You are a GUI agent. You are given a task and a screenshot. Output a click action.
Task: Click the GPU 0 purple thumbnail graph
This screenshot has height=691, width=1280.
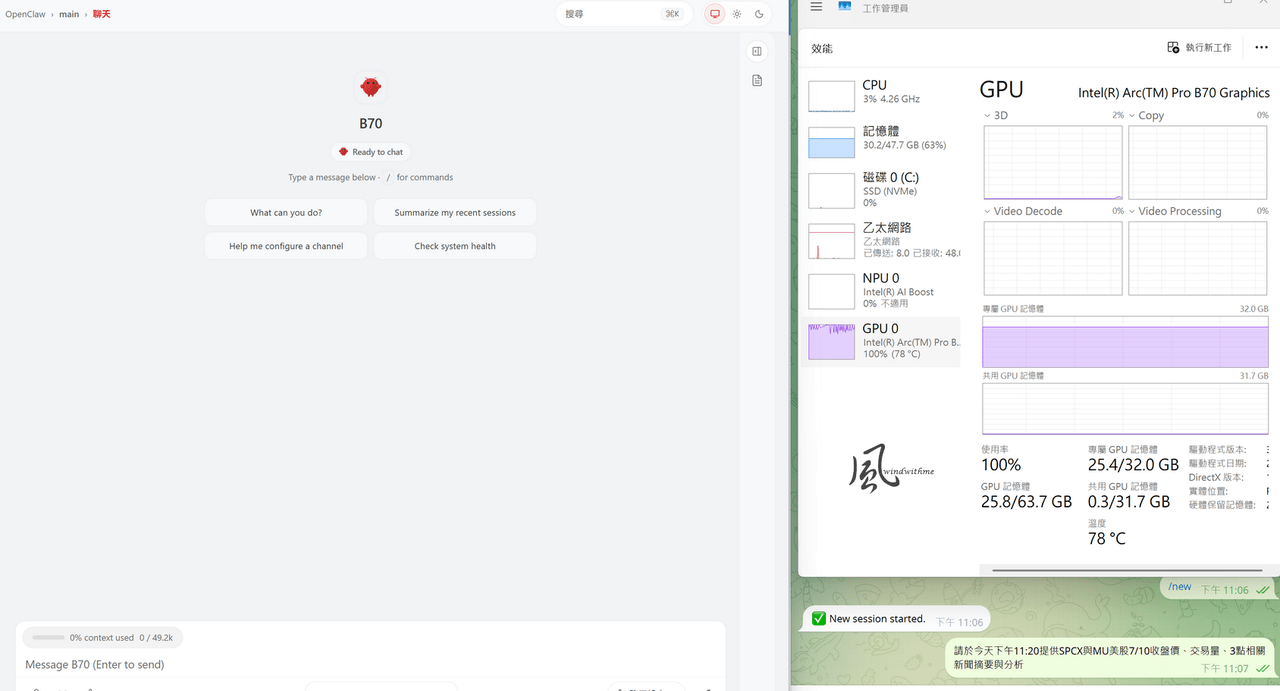pyautogui.click(x=831, y=342)
